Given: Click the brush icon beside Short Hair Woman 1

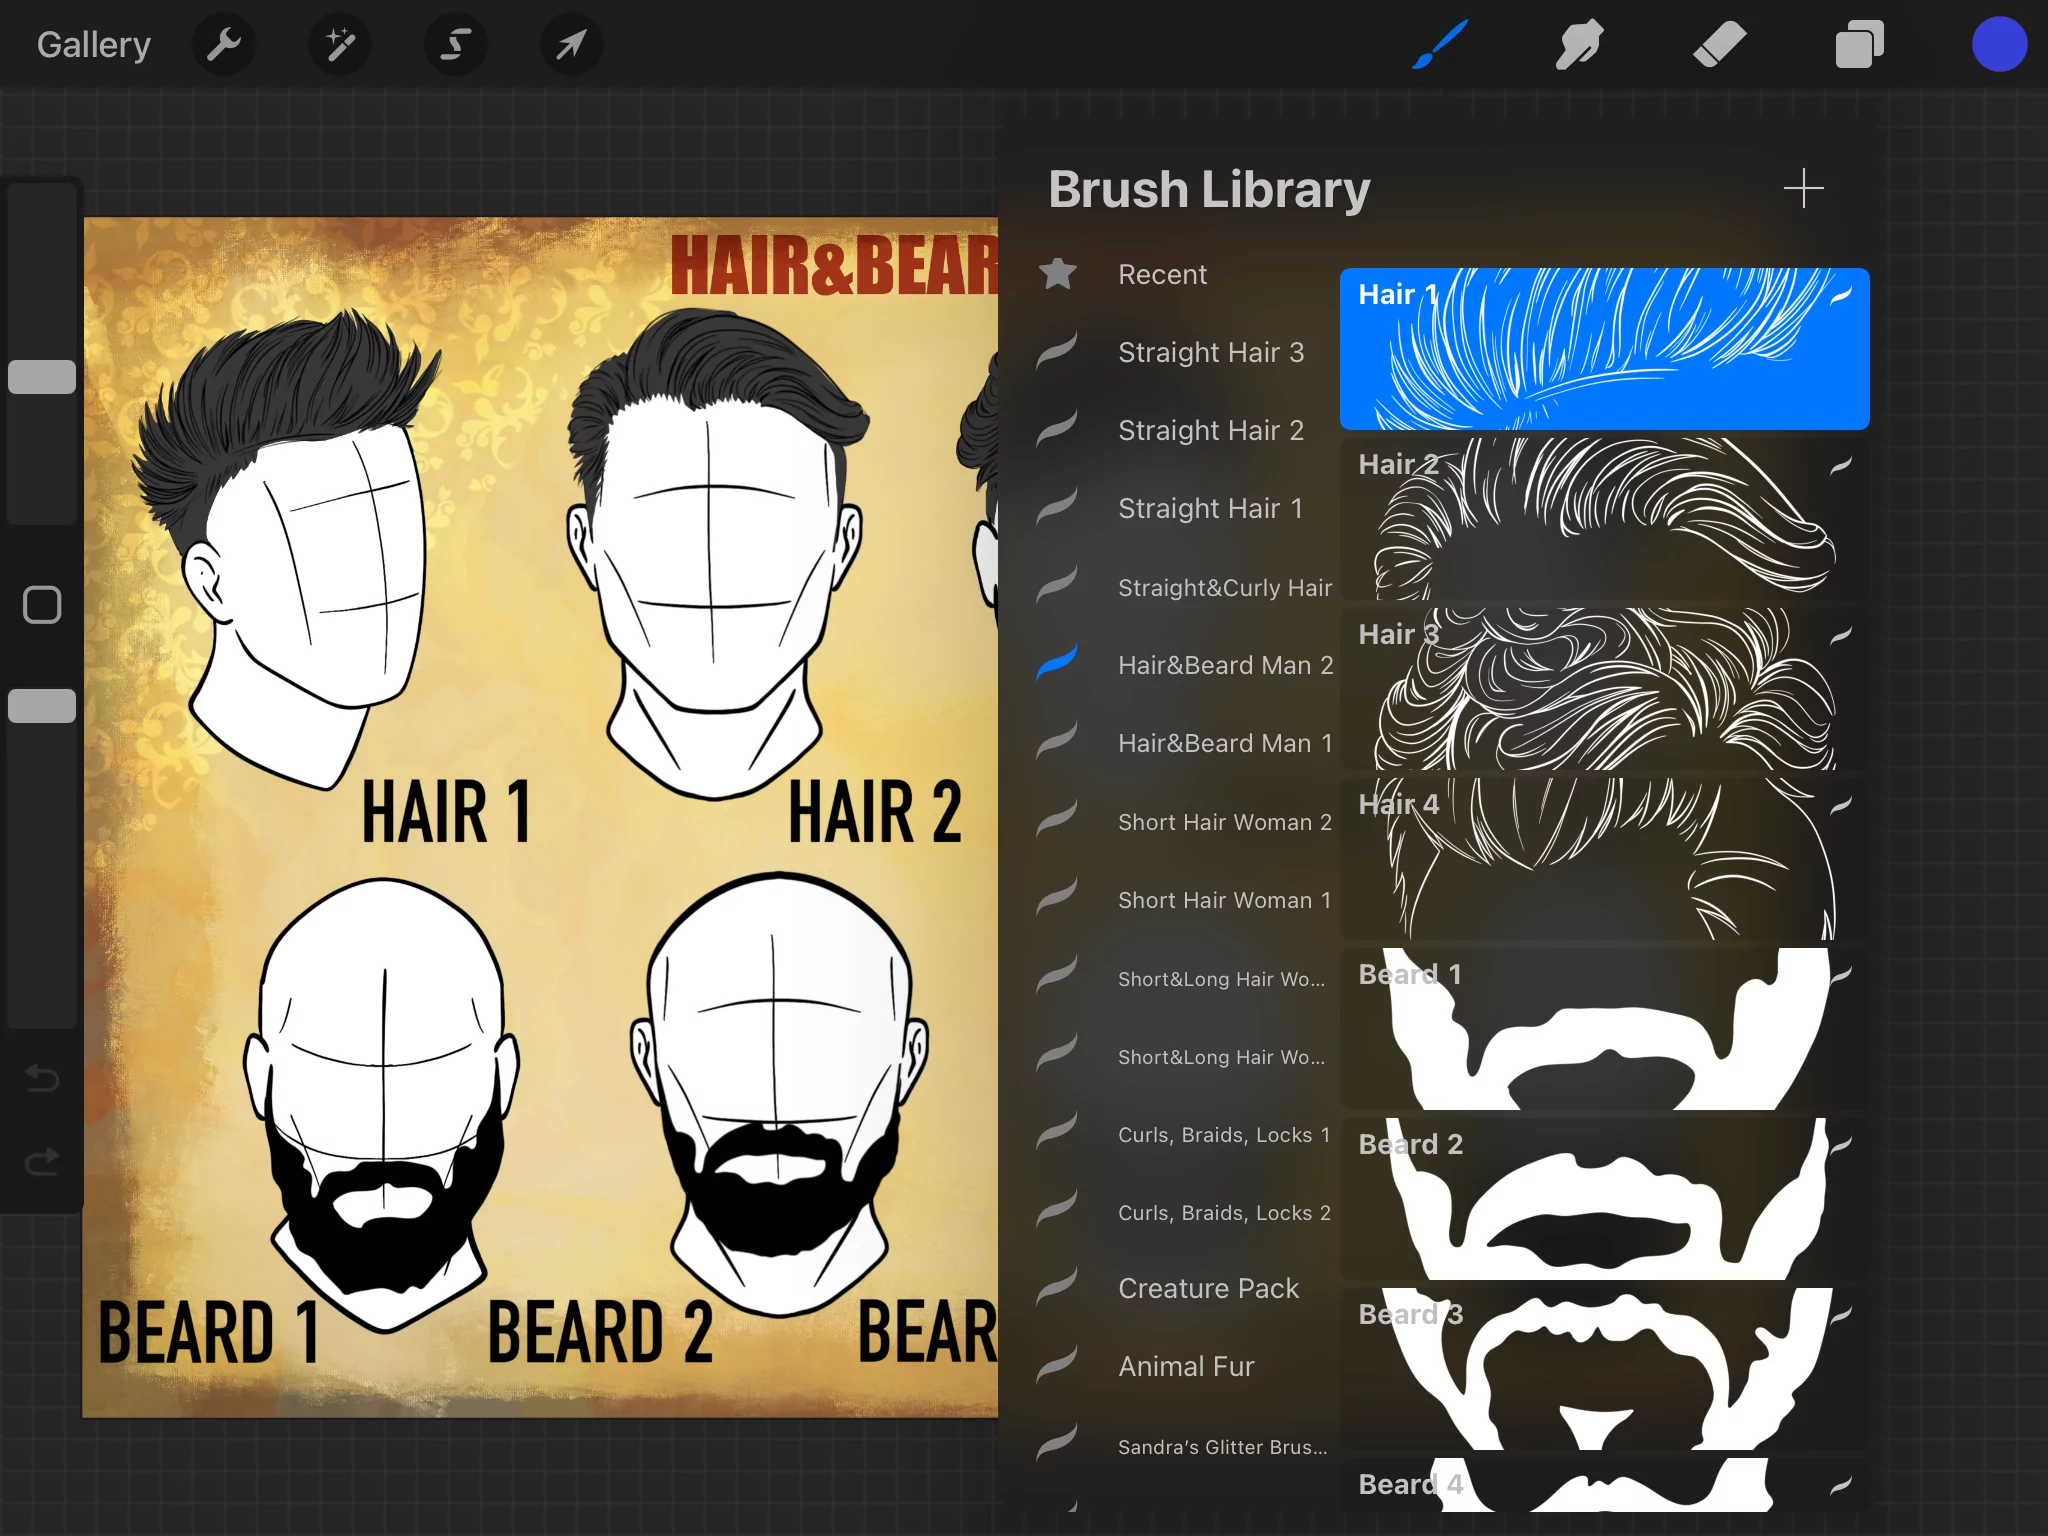Looking at the screenshot, I should click(x=1057, y=896).
